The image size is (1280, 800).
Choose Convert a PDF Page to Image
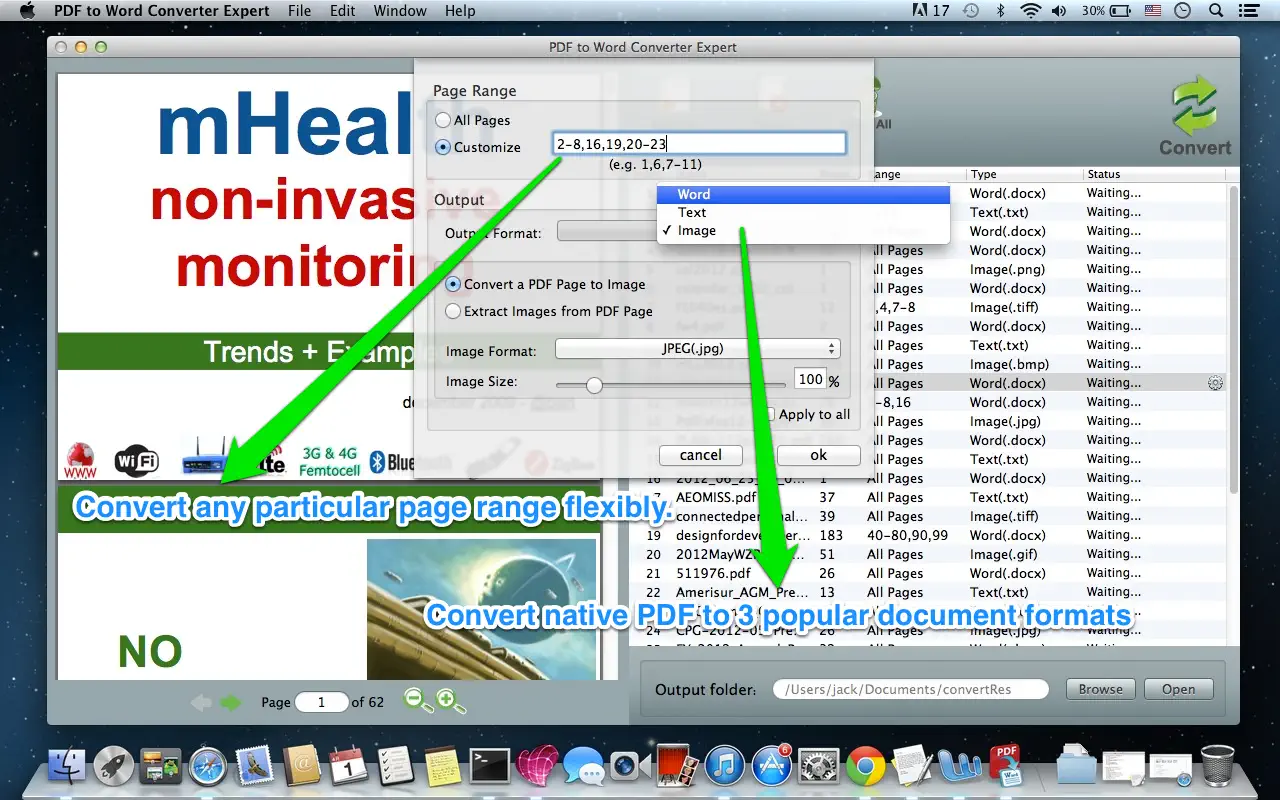click(453, 284)
